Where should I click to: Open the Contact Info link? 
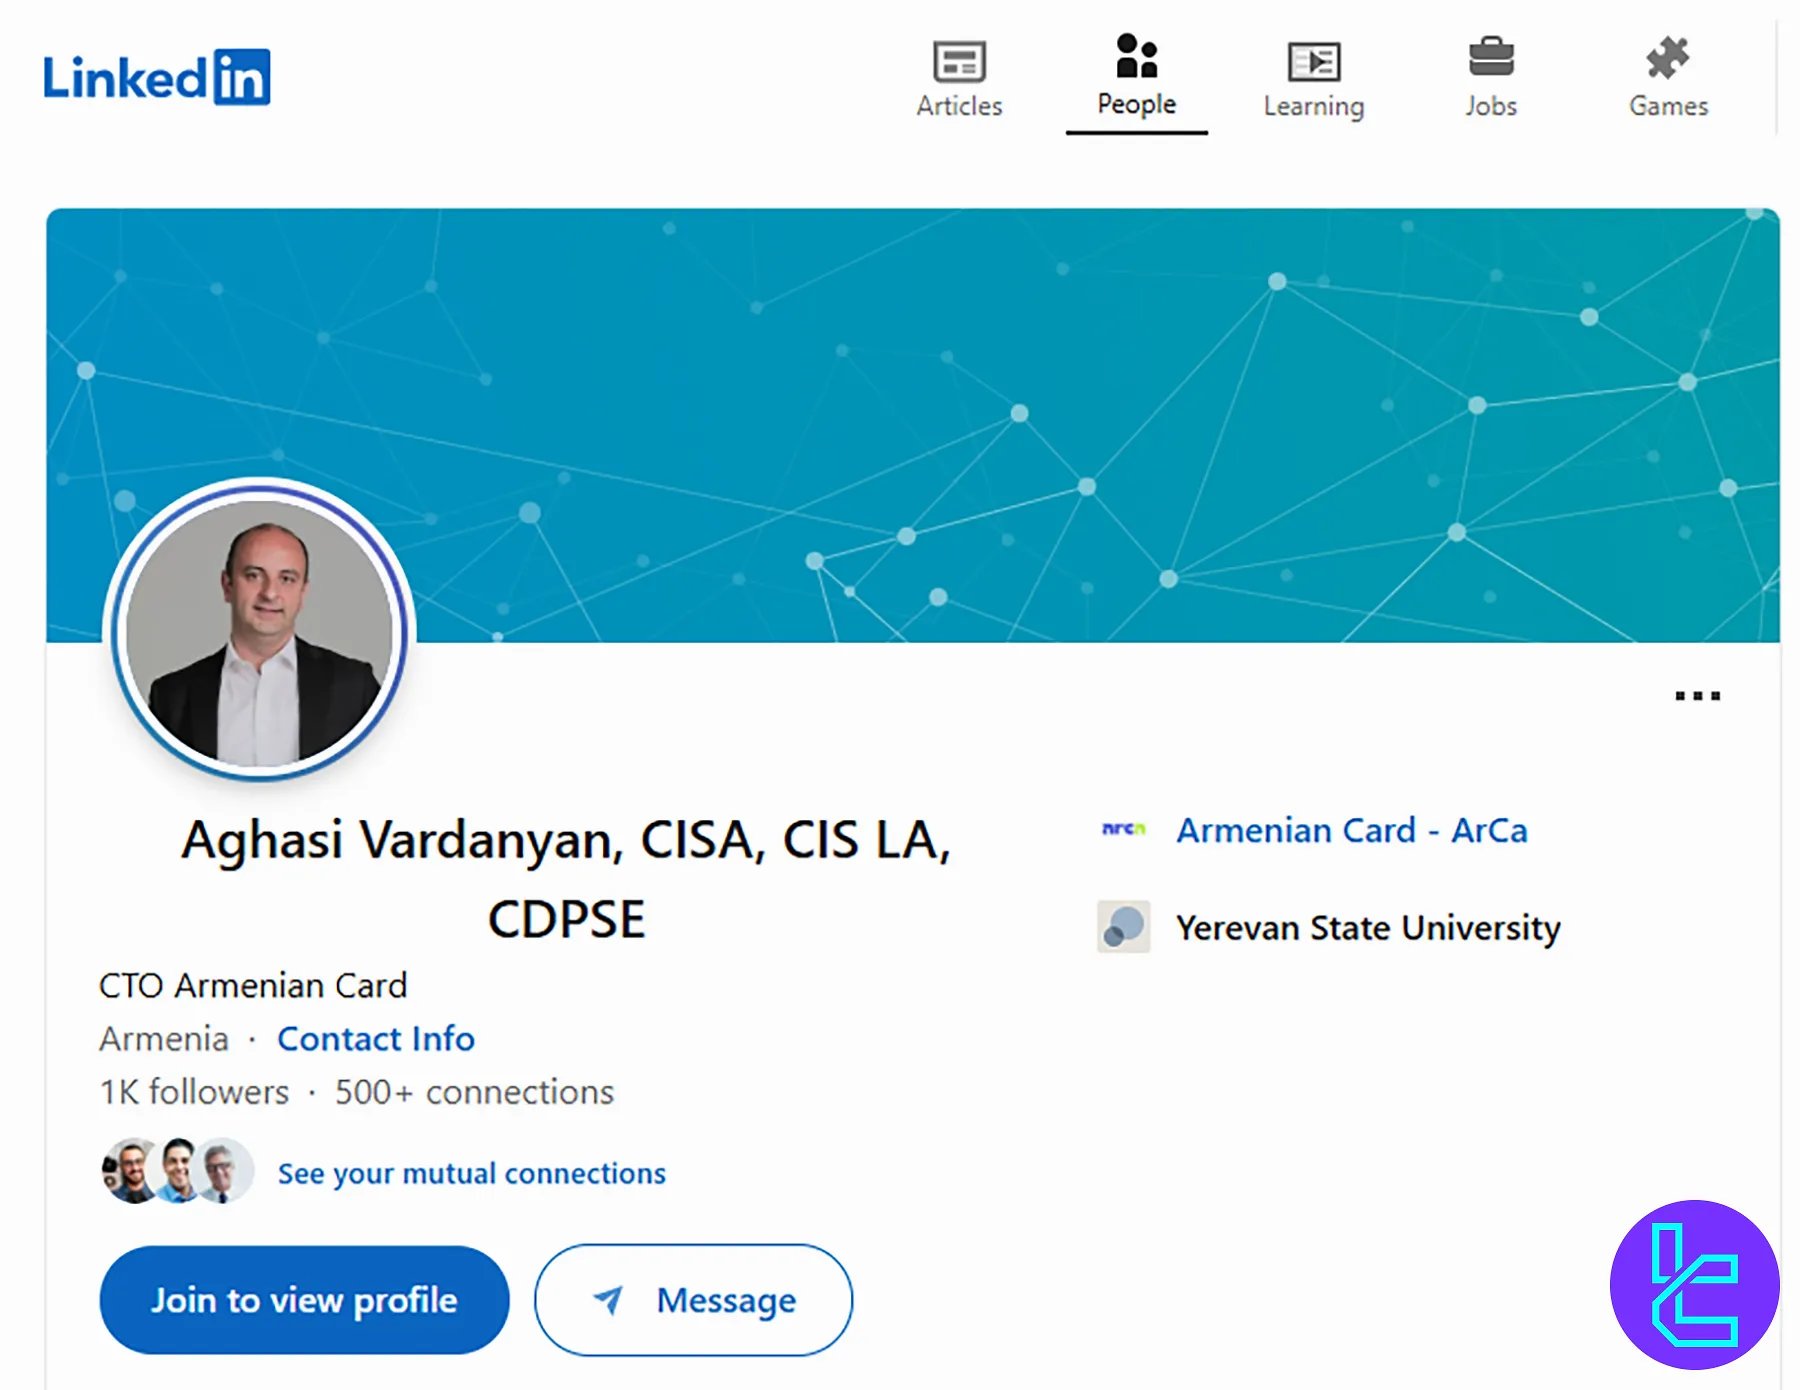pos(375,1039)
